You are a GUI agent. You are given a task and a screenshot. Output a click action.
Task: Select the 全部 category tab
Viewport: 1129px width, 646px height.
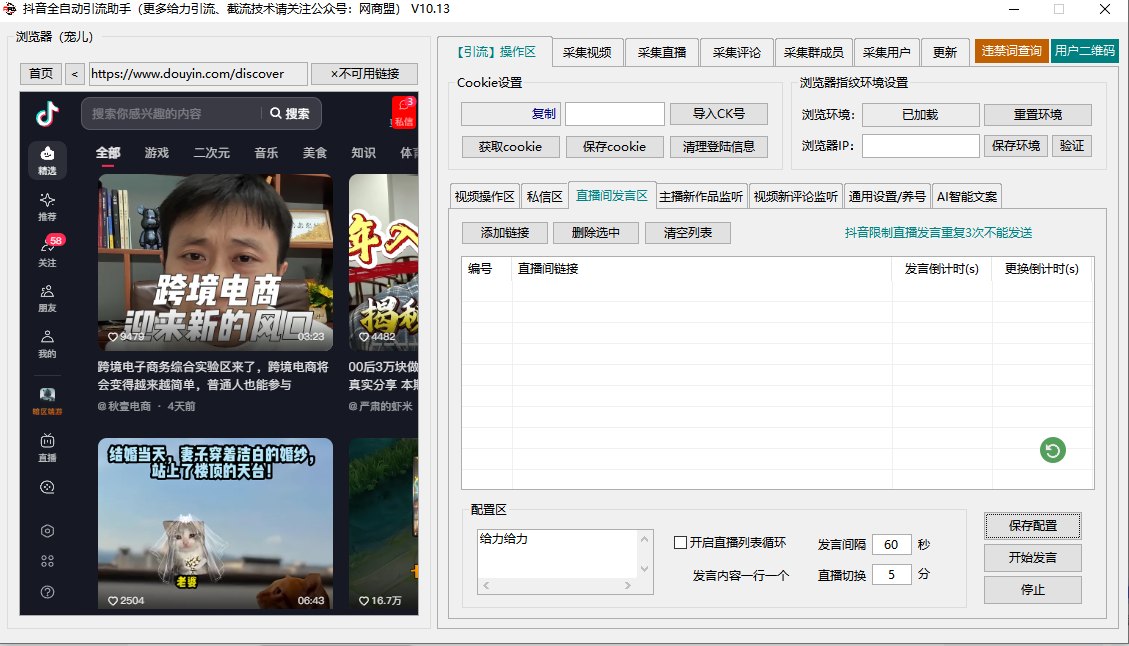click(108, 153)
